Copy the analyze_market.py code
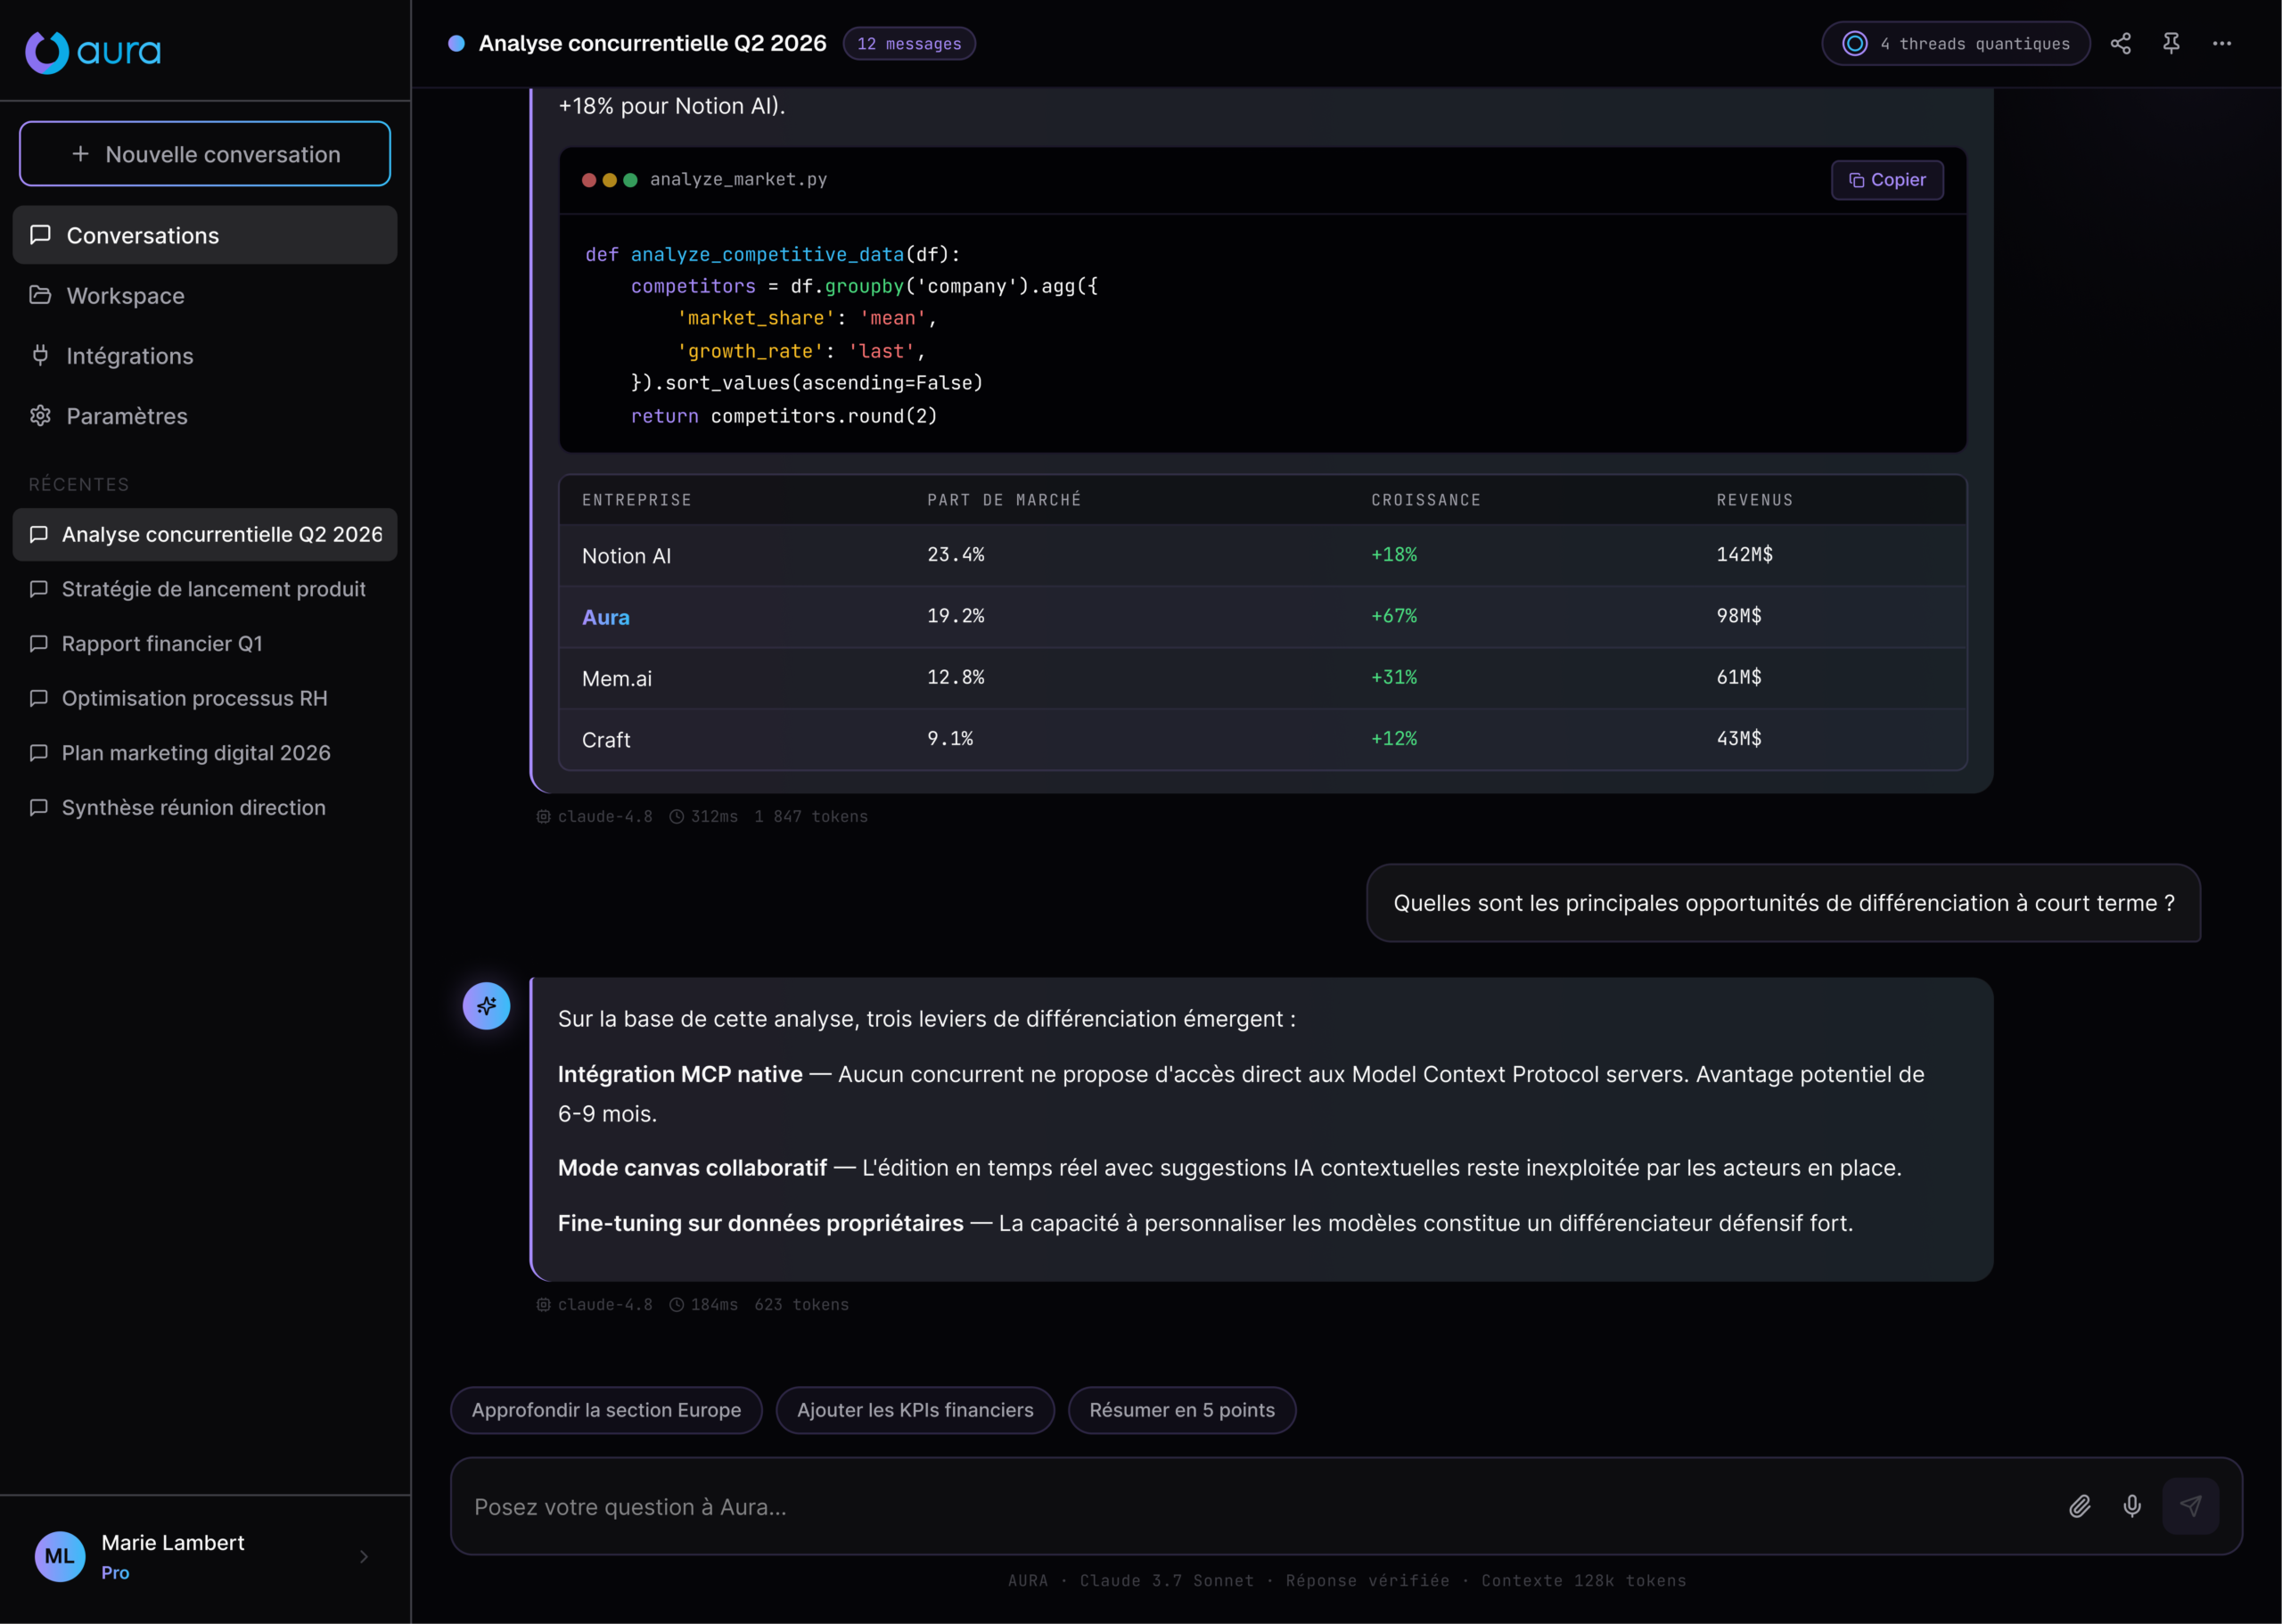The image size is (2282, 1624). coord(1887,180)
